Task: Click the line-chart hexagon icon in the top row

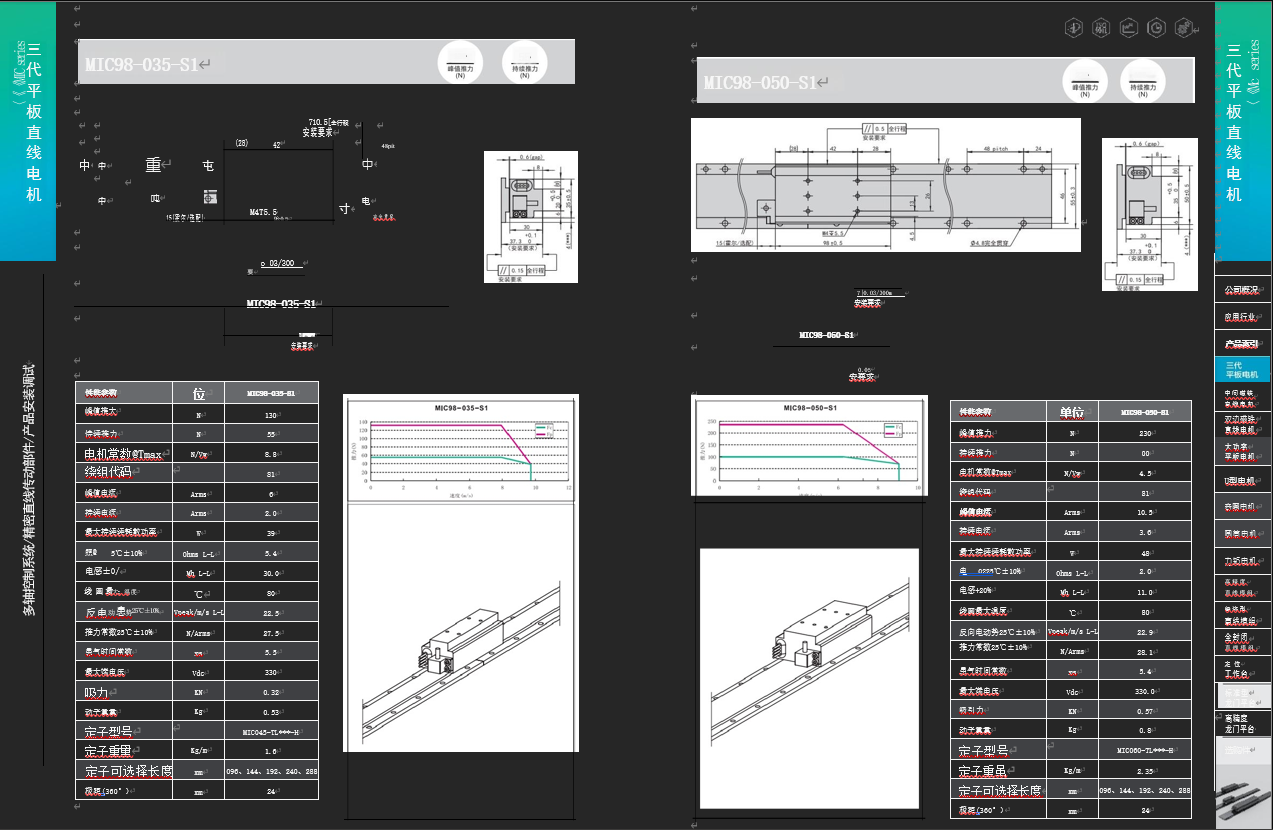Action: tap(1129, 28)
